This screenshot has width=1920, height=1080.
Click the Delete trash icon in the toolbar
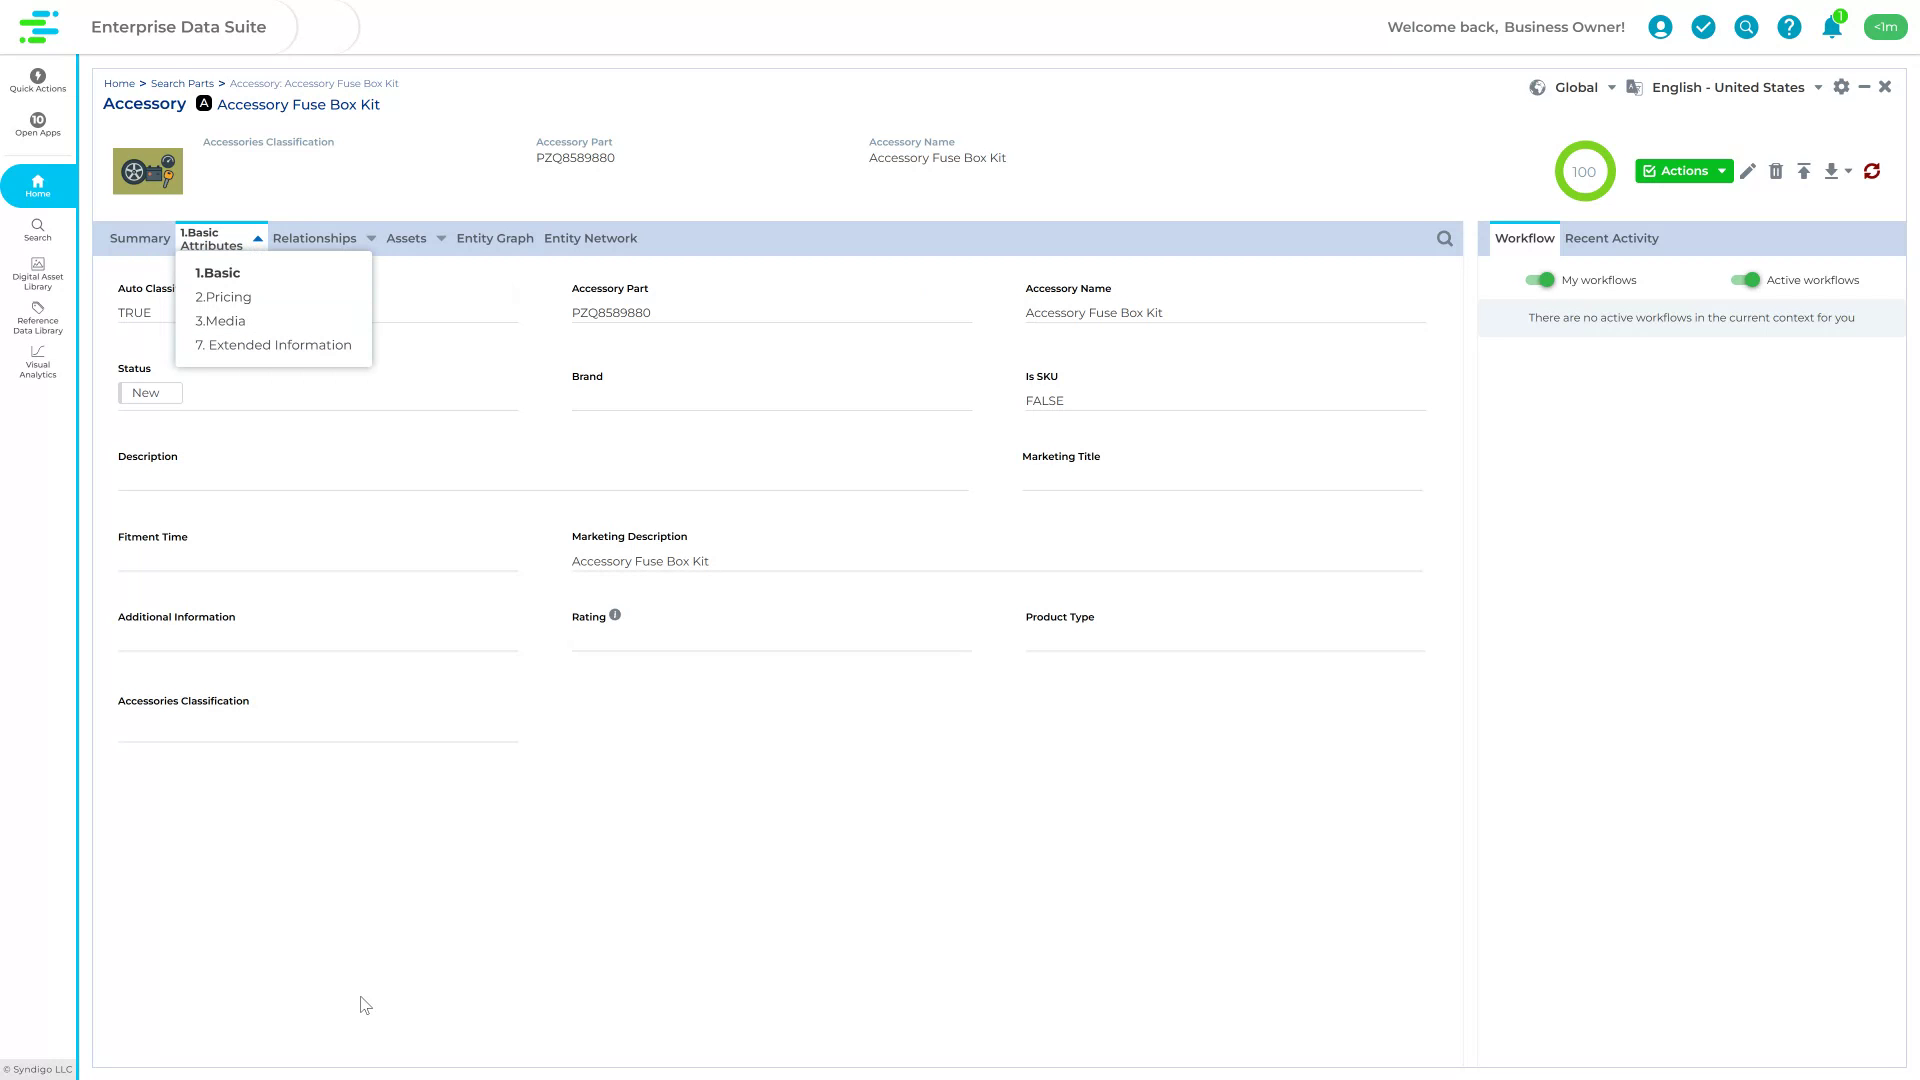(1777, 171)
